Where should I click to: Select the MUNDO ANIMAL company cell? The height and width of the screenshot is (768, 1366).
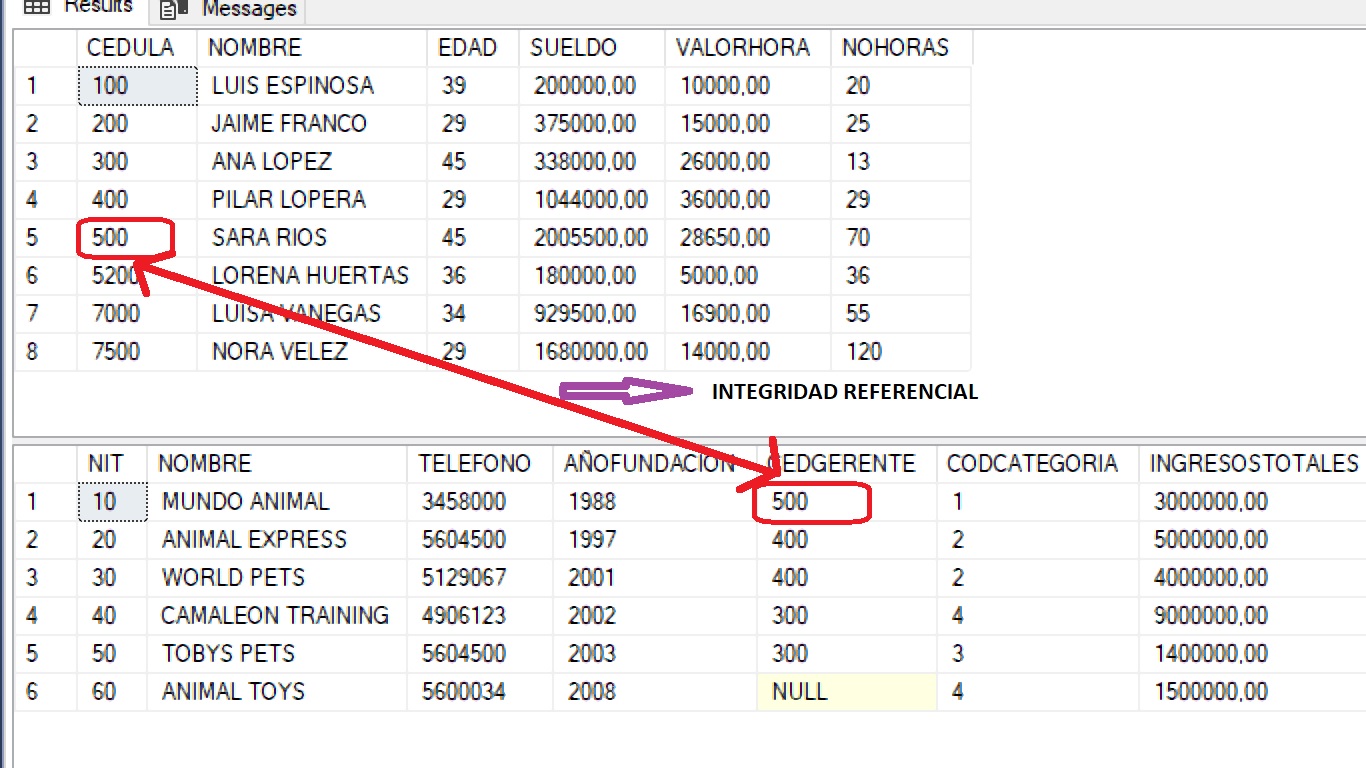point(277,502)
